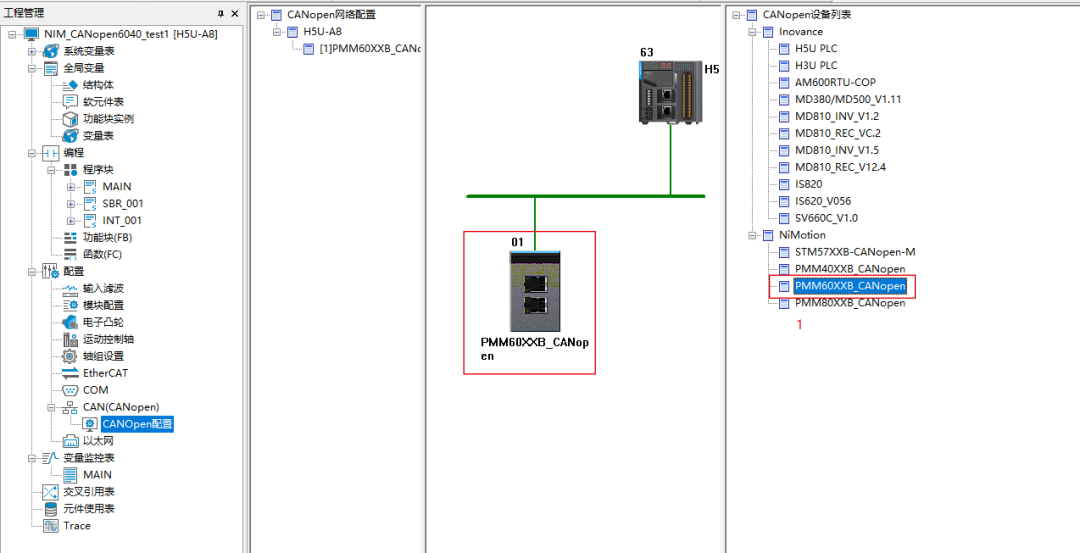Expand the INT_001 node
The image size is (1080, 553).
click(71, 220)
